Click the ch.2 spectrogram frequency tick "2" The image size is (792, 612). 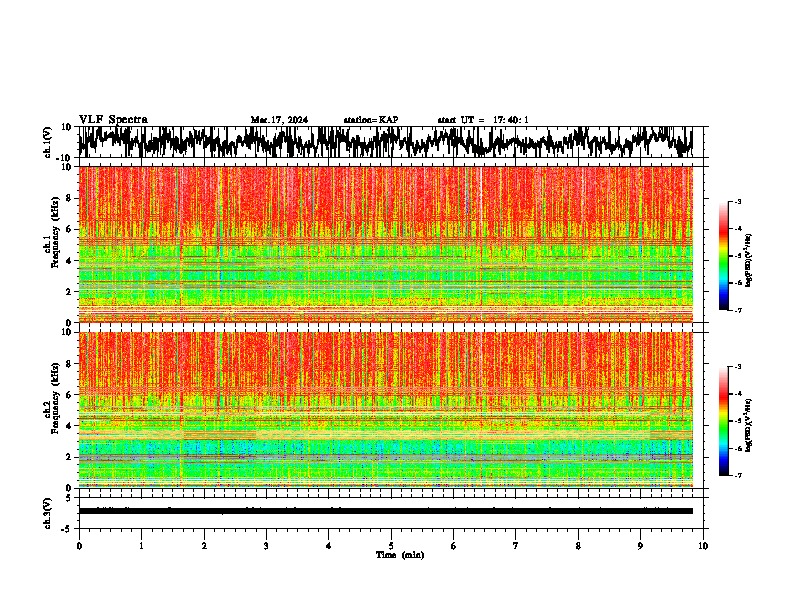click(69, 457)
